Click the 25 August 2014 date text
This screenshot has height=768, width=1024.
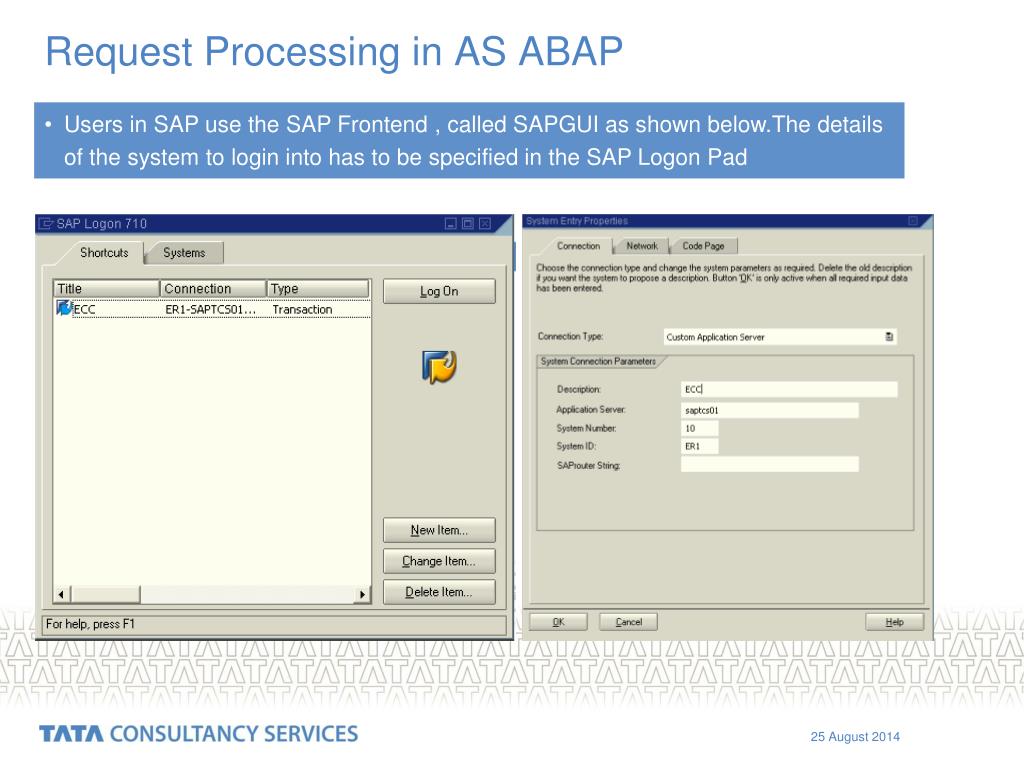[x=855, y=737]
